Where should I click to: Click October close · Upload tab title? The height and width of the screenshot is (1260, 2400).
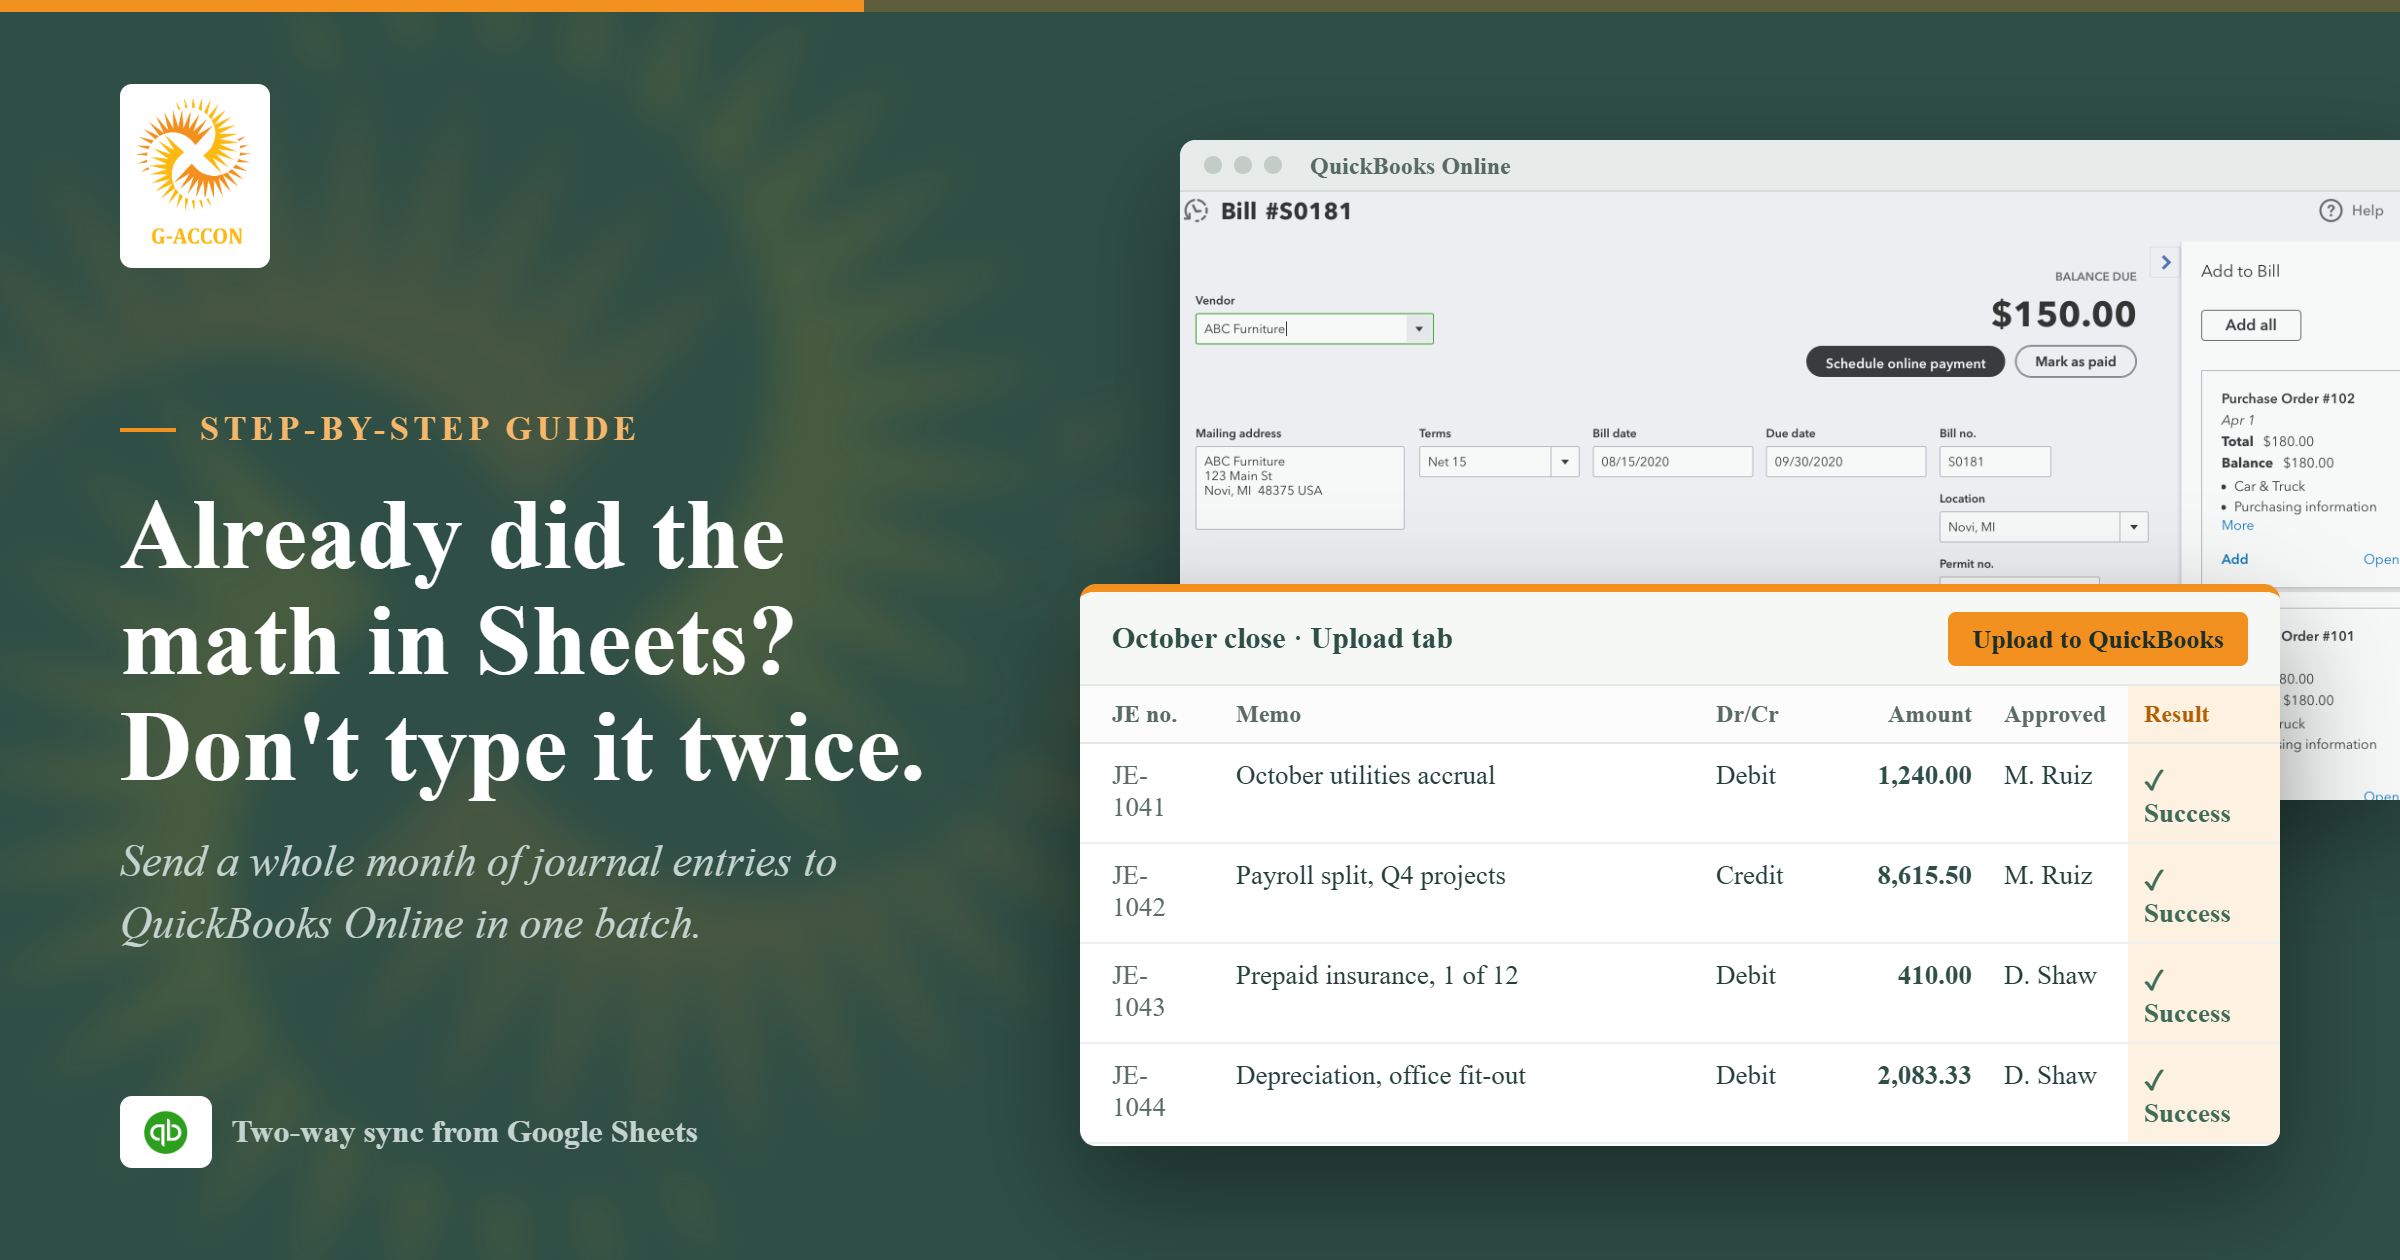point(1282,638)
